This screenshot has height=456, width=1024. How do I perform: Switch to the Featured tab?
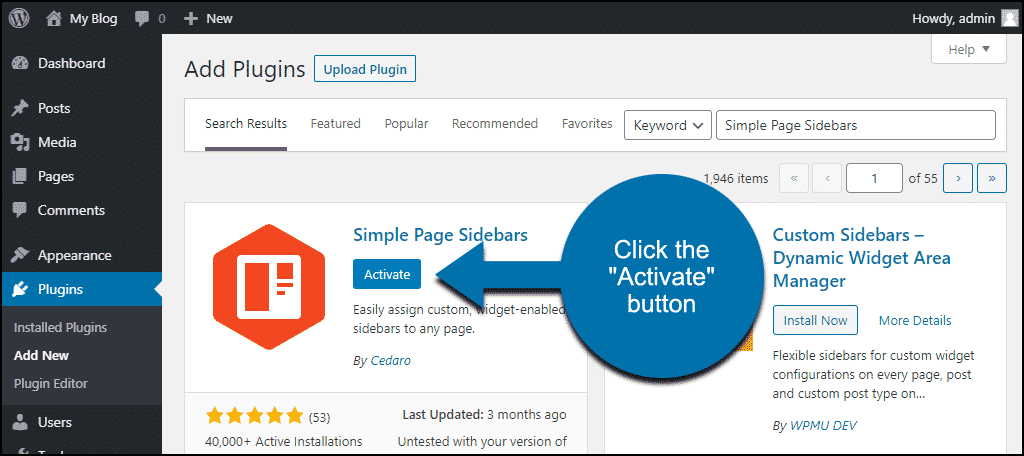point(336,123)
